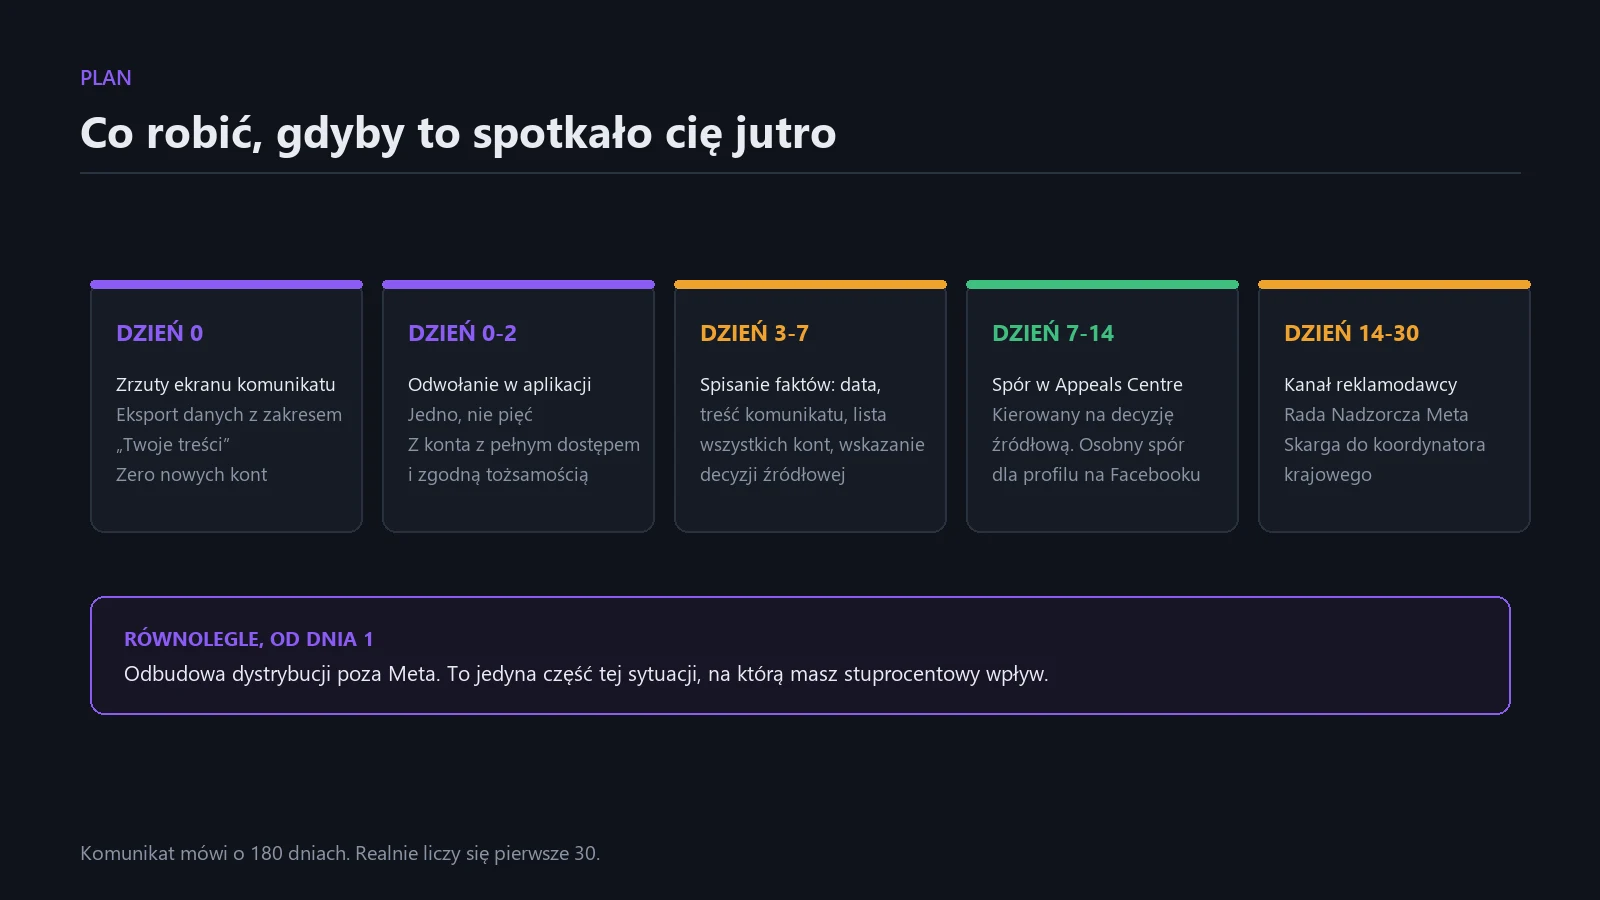Select the 'Odwołanie w aplikacji' text

(500, 385)
